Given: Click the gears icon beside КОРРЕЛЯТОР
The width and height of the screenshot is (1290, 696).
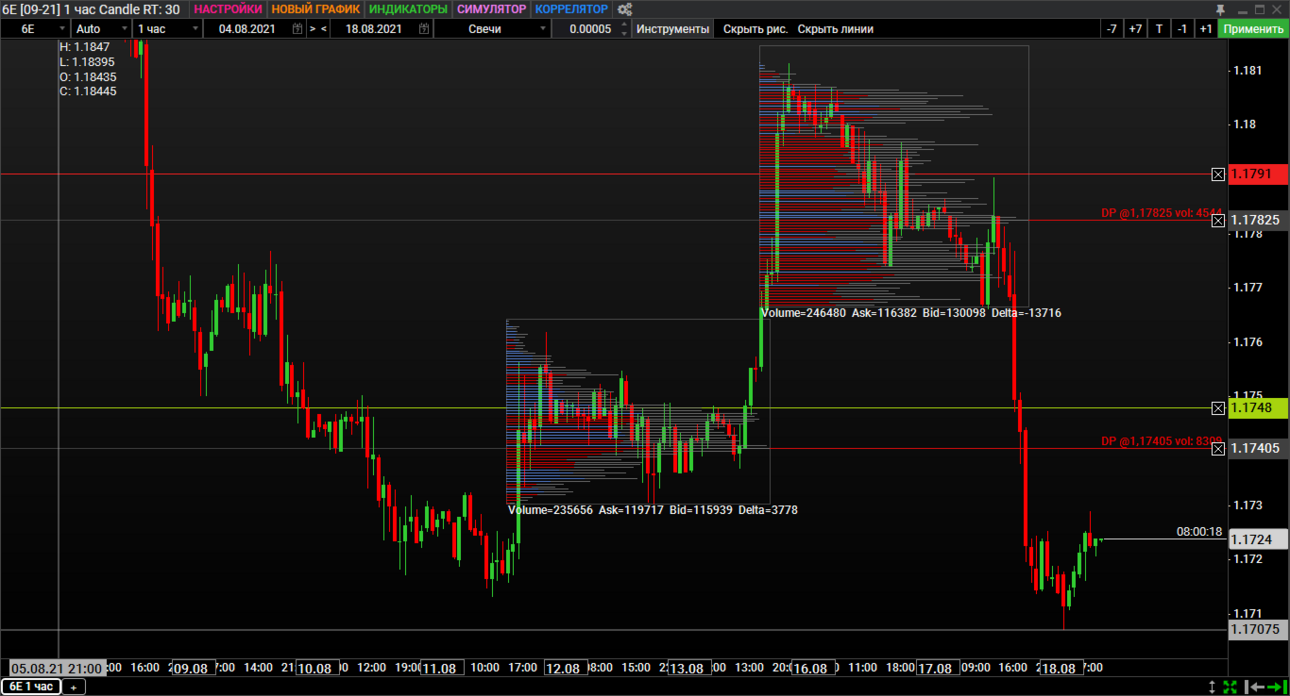Looking at the screenshot, I should [625, 9].
